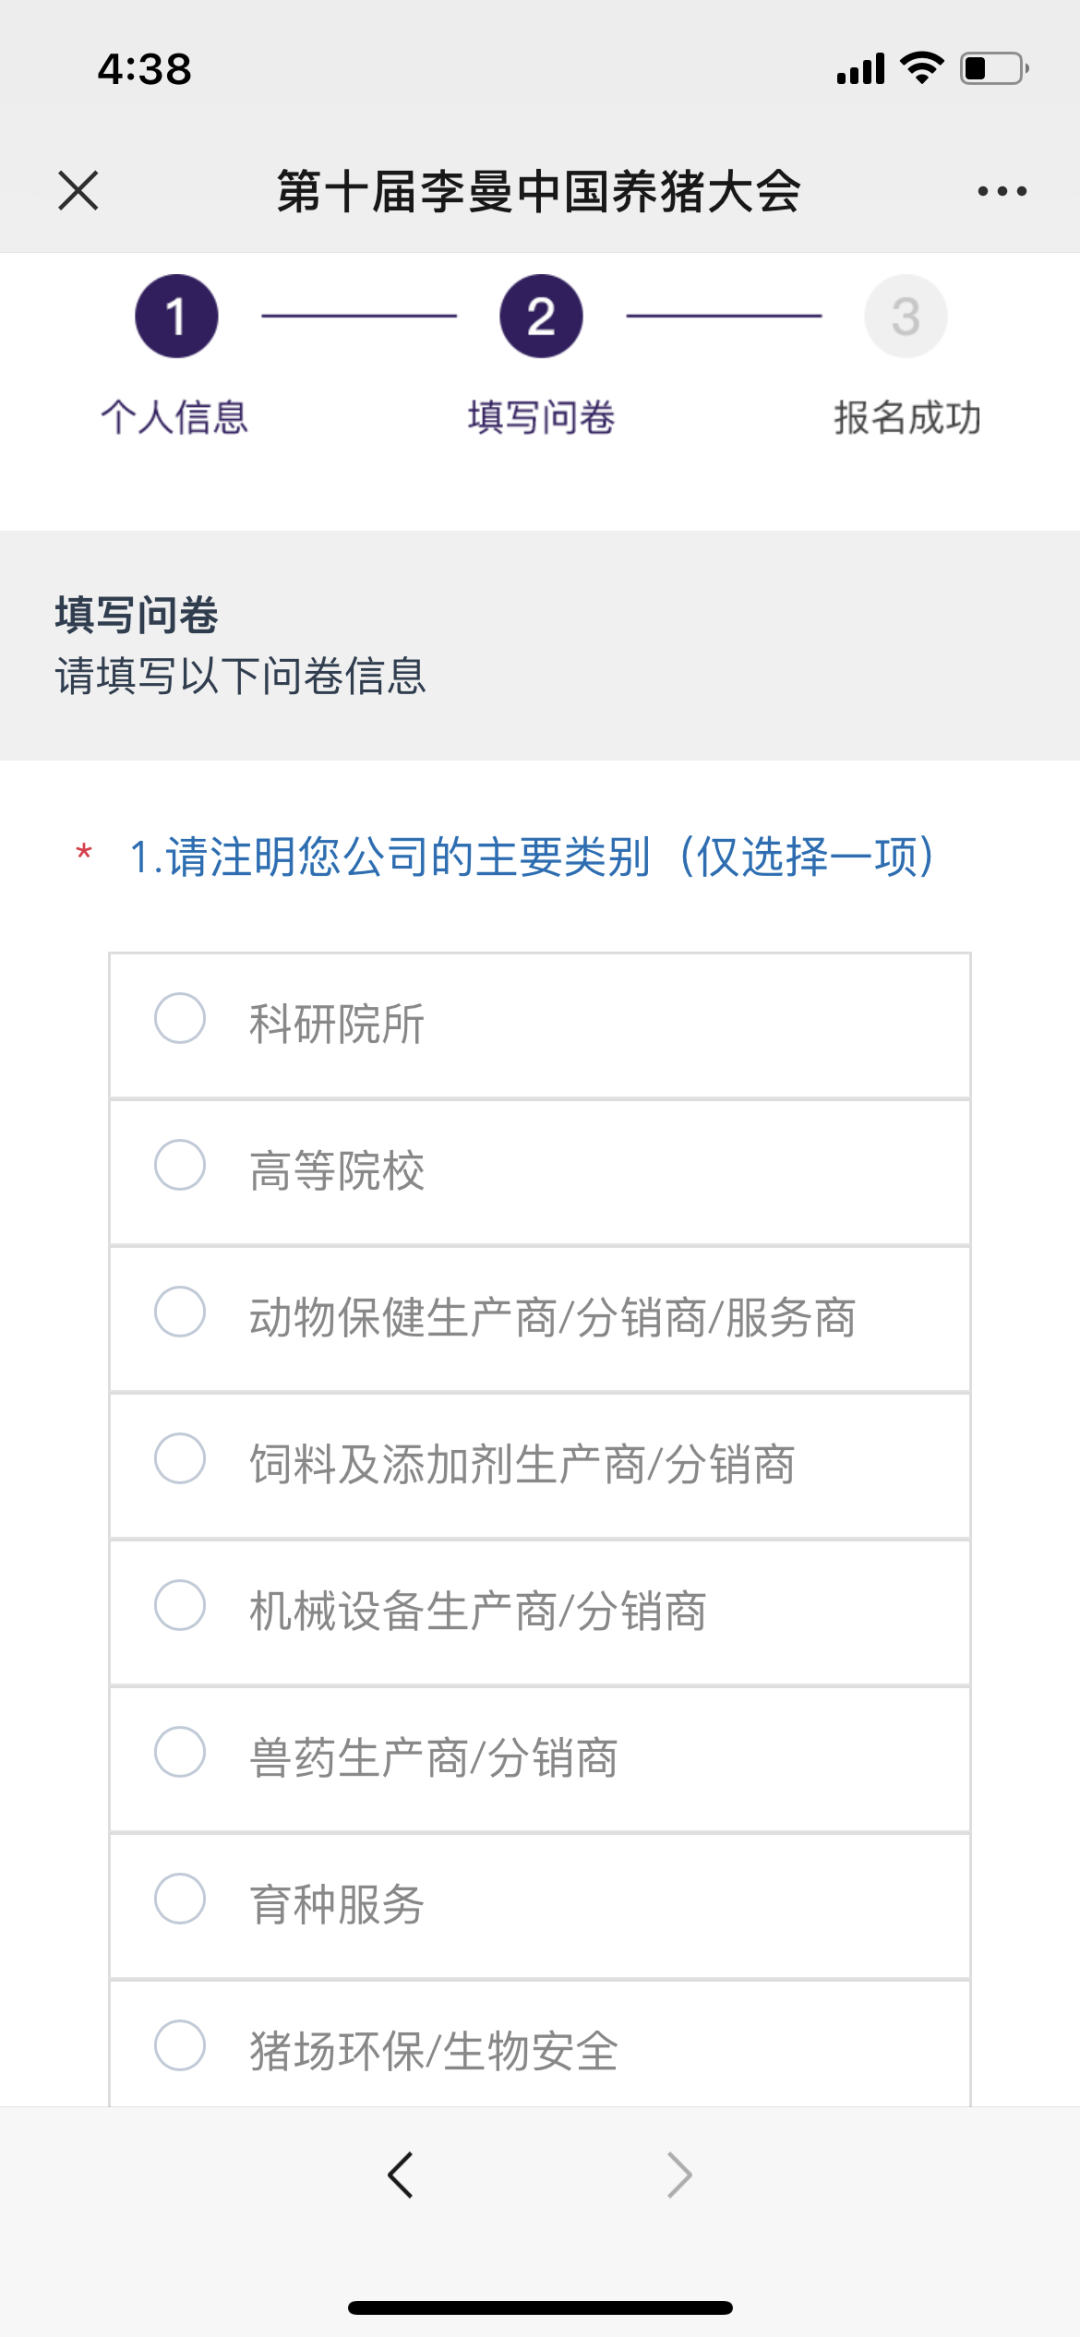
Task: Close the registration page with X icon
Action: point(78,190)
